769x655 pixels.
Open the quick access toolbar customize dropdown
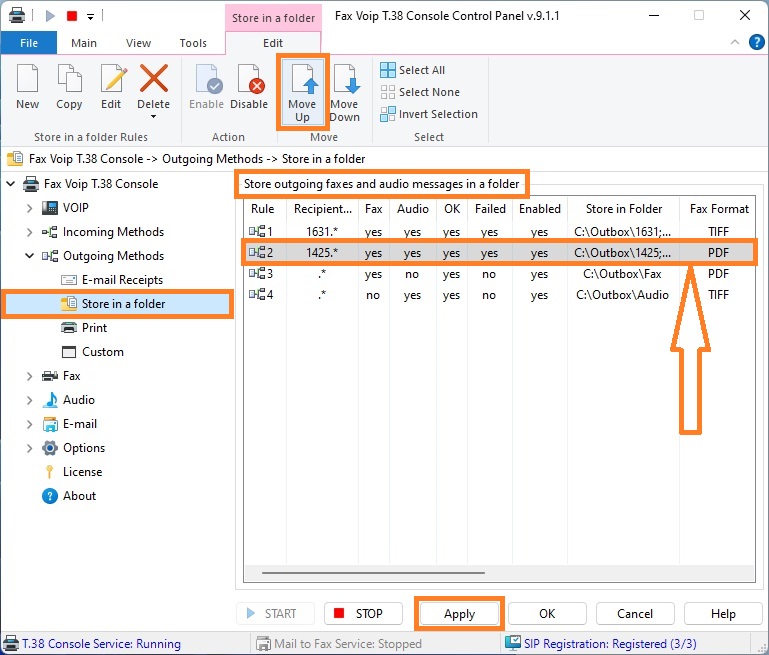click(91, 17)
